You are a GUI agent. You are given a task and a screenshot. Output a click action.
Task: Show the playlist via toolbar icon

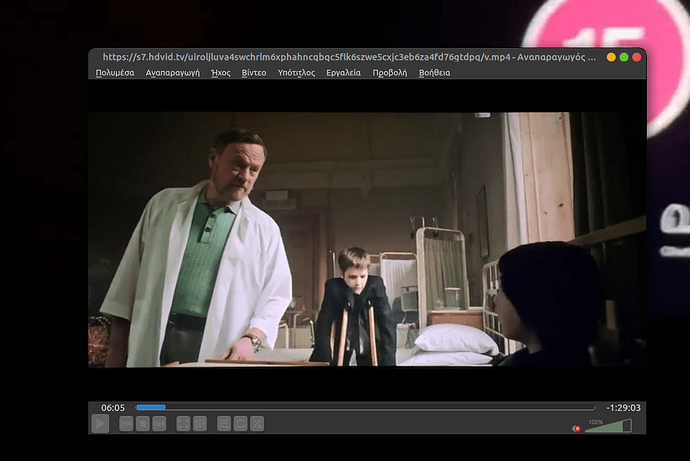coord(224,424)
